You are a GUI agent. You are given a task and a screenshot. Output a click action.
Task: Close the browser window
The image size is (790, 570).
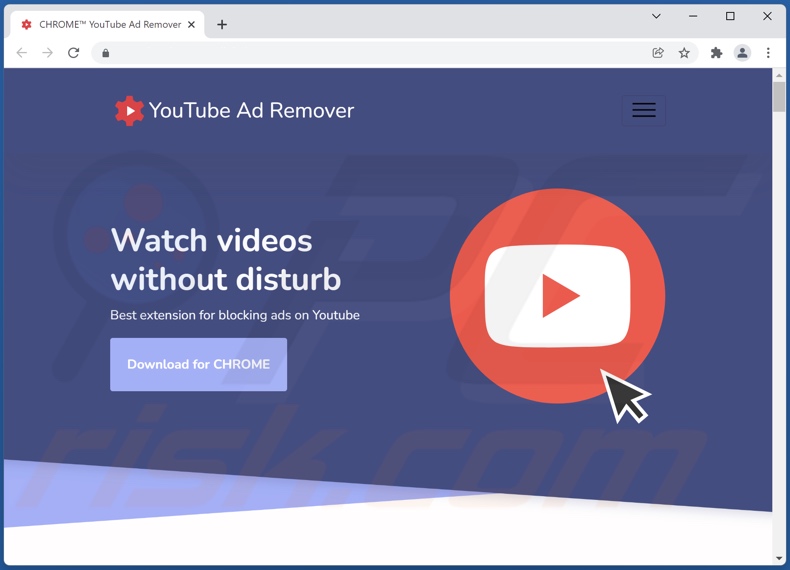[x=767, y=16]
